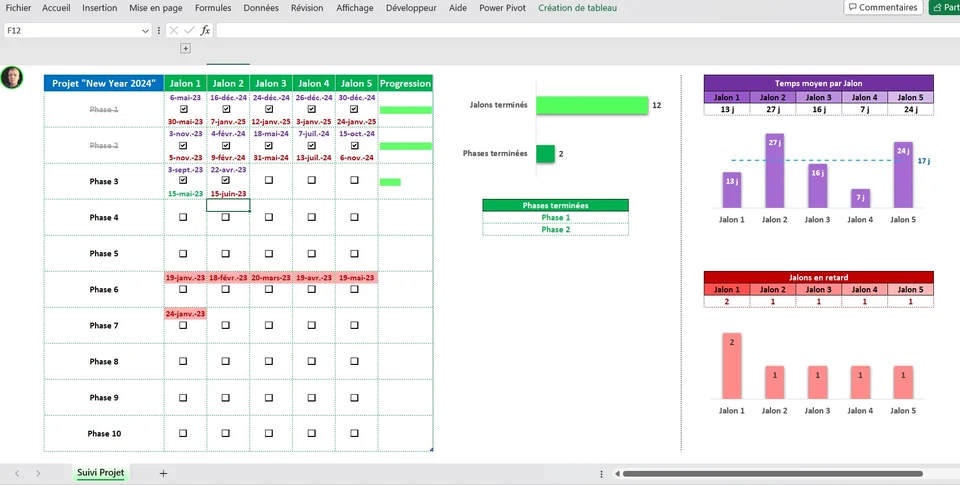Image resolution: width=960 pixels, height=485 pixels.
Task: Select the Progression column header
Action: 405,83
